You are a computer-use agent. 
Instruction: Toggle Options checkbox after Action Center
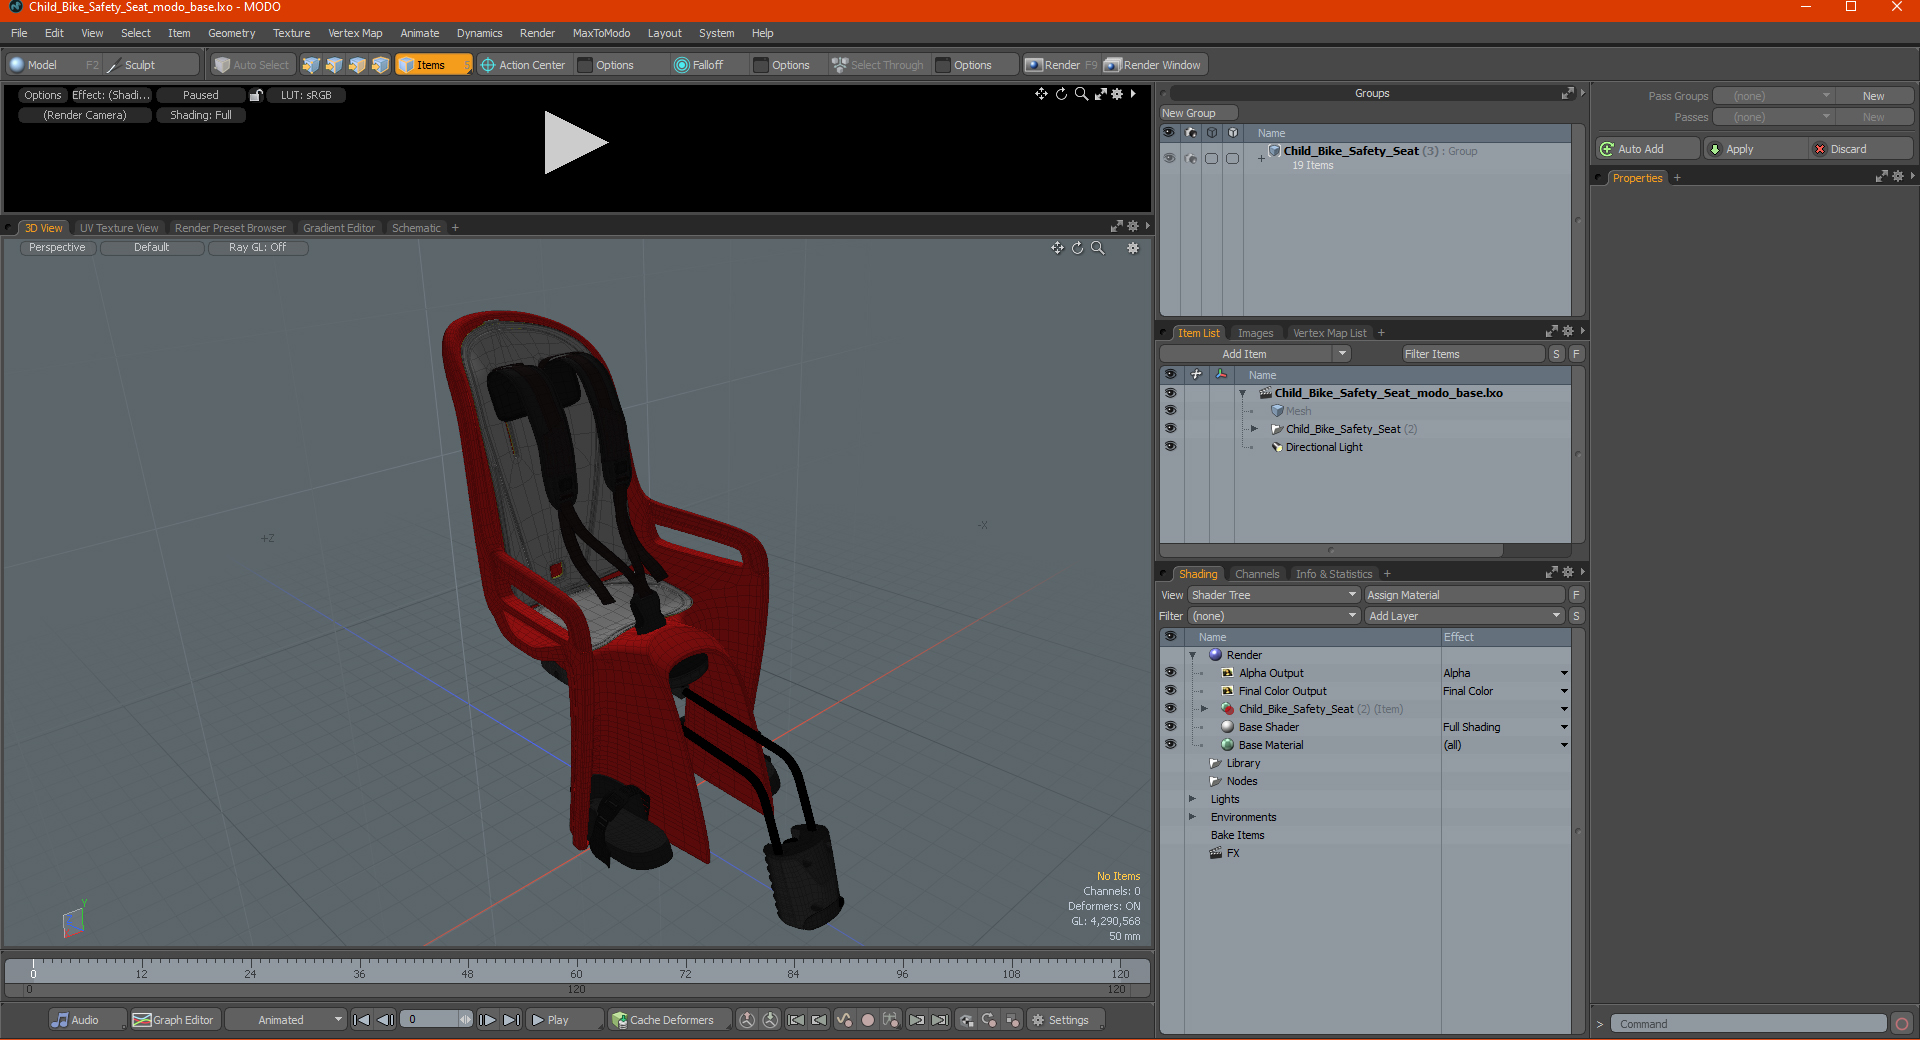[585, 65]
